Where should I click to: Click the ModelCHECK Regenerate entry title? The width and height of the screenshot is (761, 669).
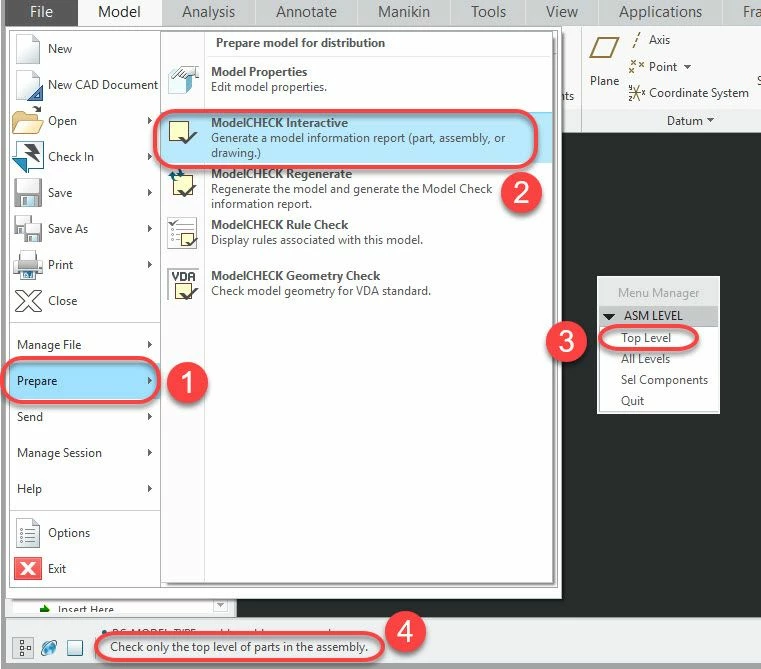(281, 174)
